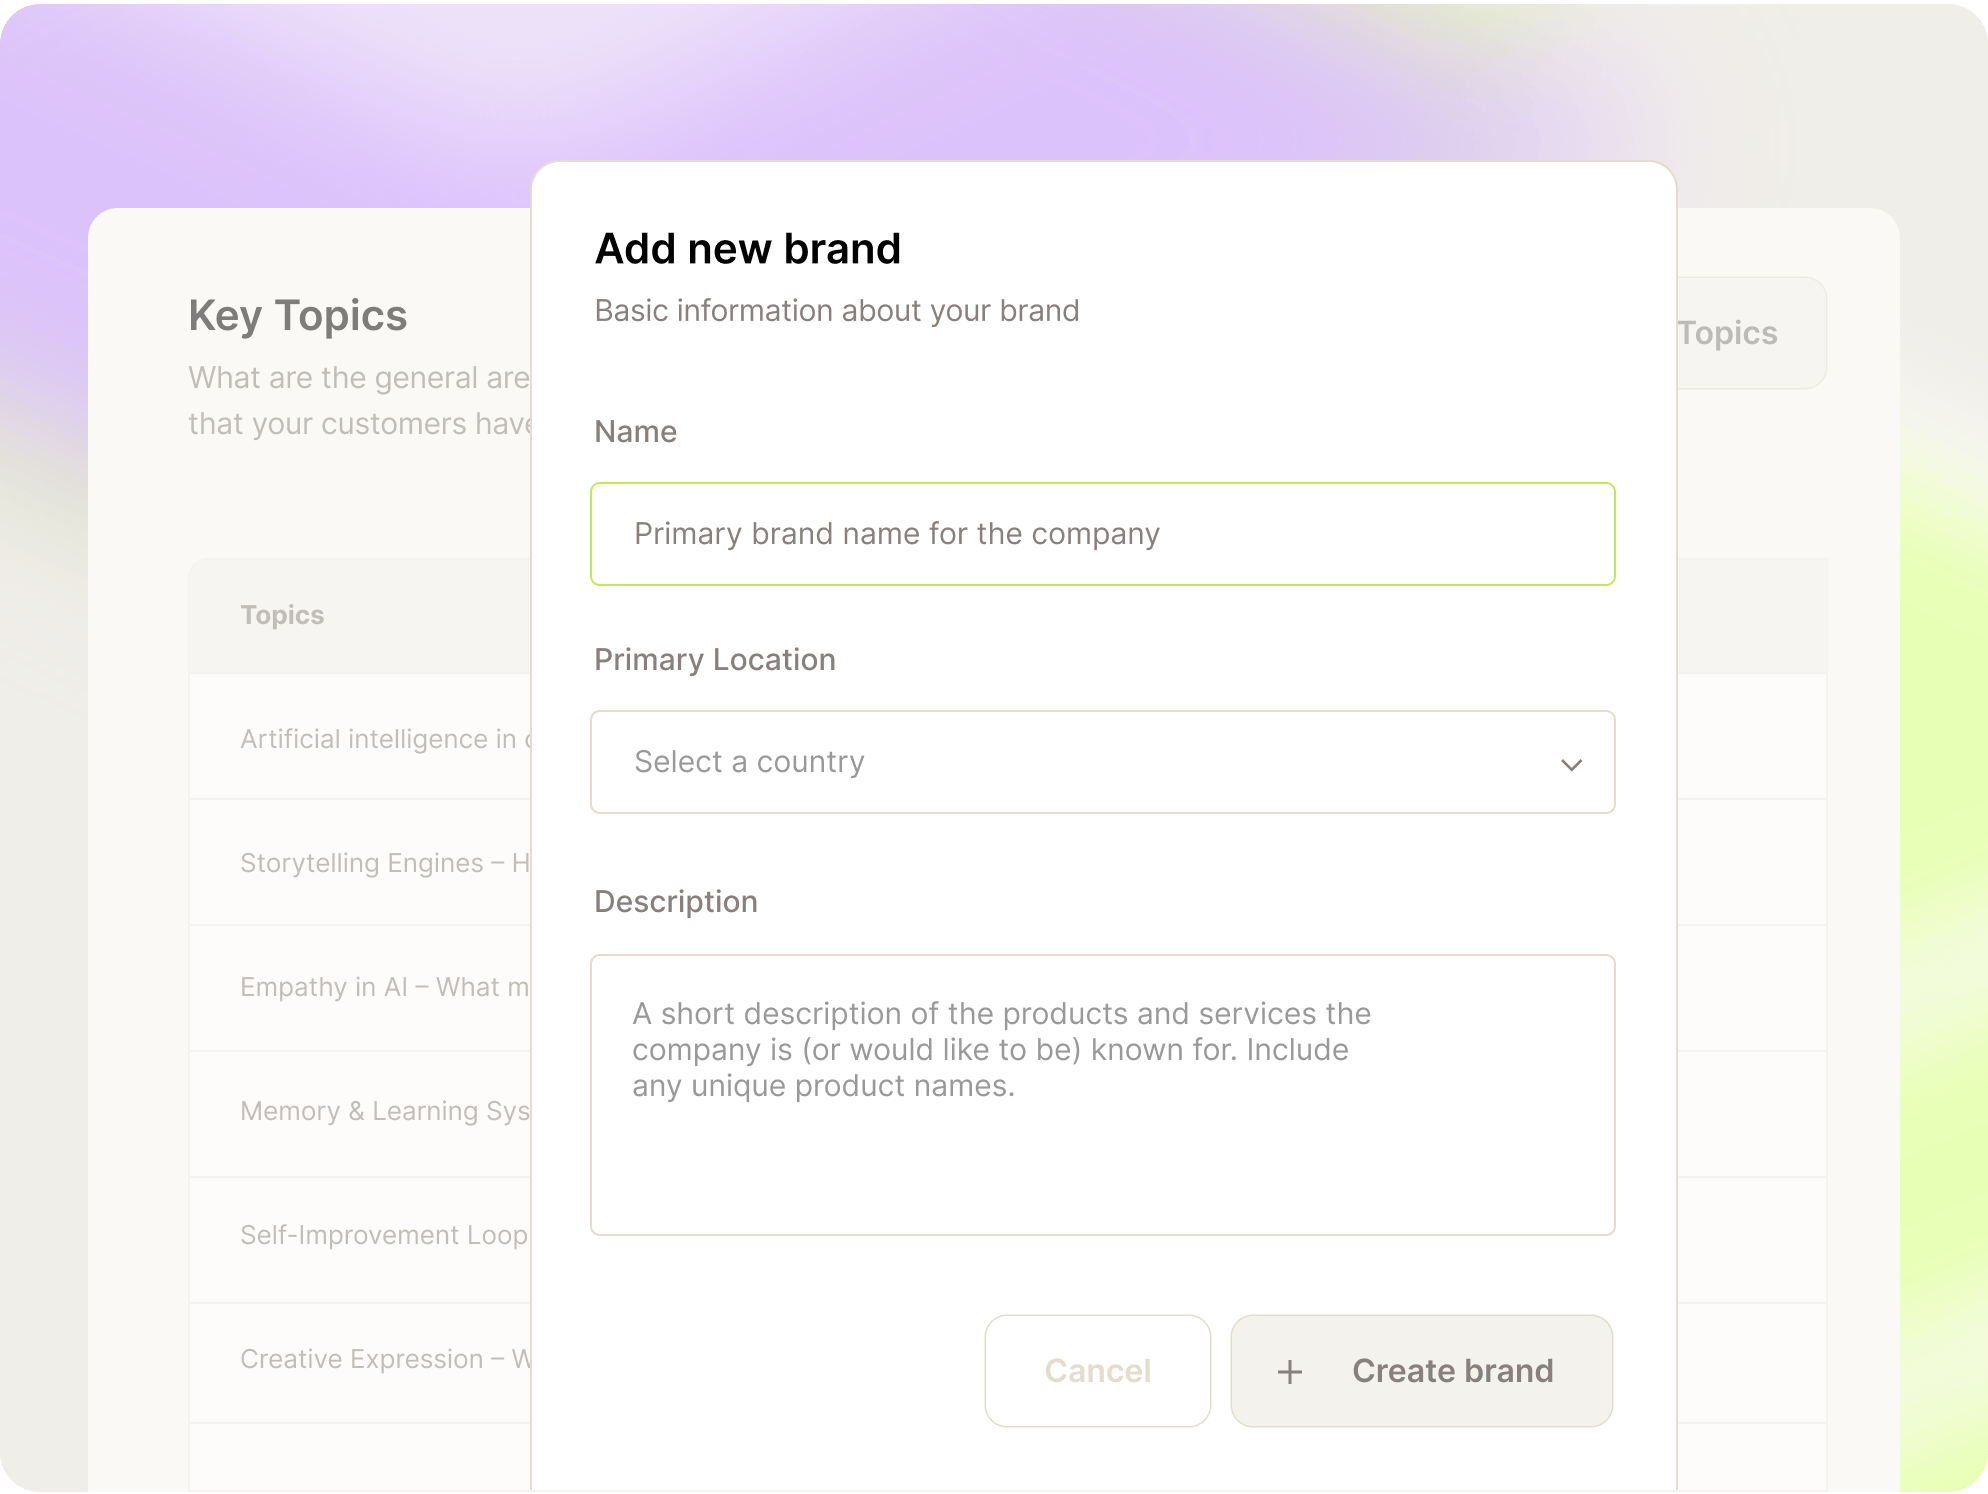Click the Create brand button
The width and height of the screenshot is (1988, 1494).
[x=1421, y=1371]
